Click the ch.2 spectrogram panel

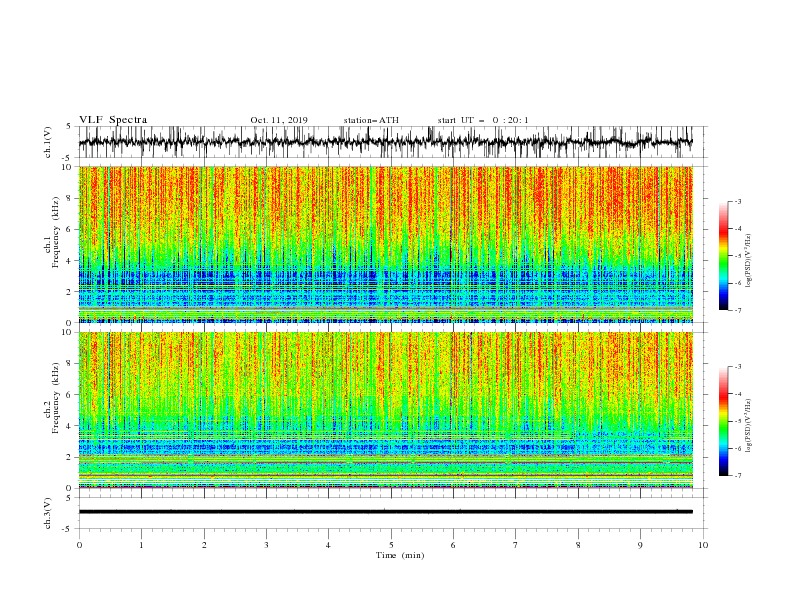[x=386, y=410]
